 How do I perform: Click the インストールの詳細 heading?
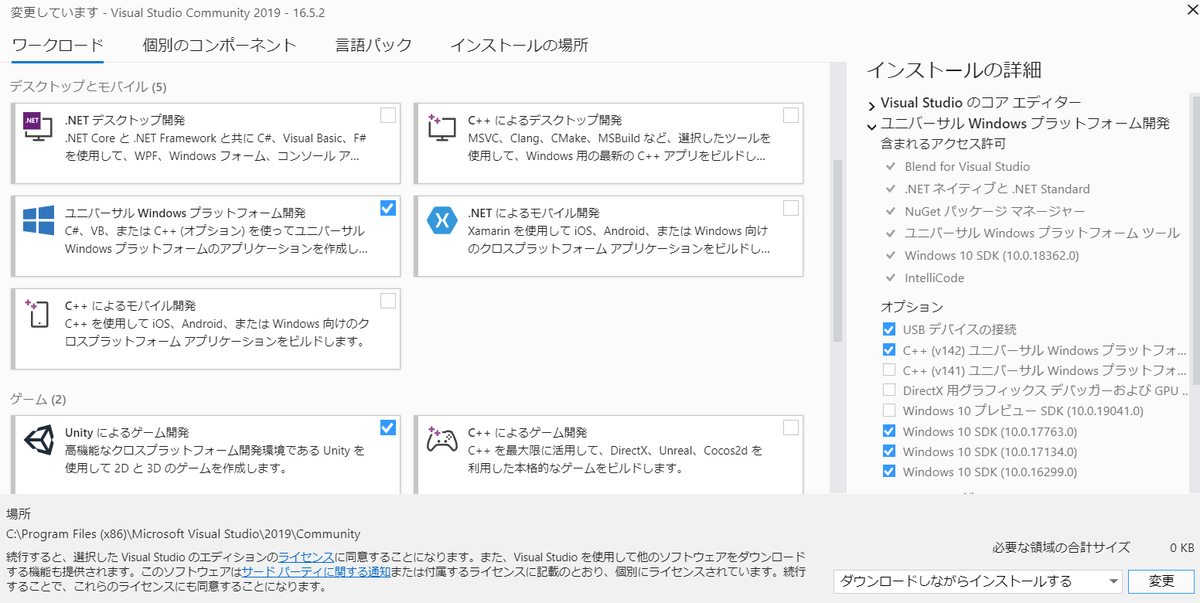point(954,70)
